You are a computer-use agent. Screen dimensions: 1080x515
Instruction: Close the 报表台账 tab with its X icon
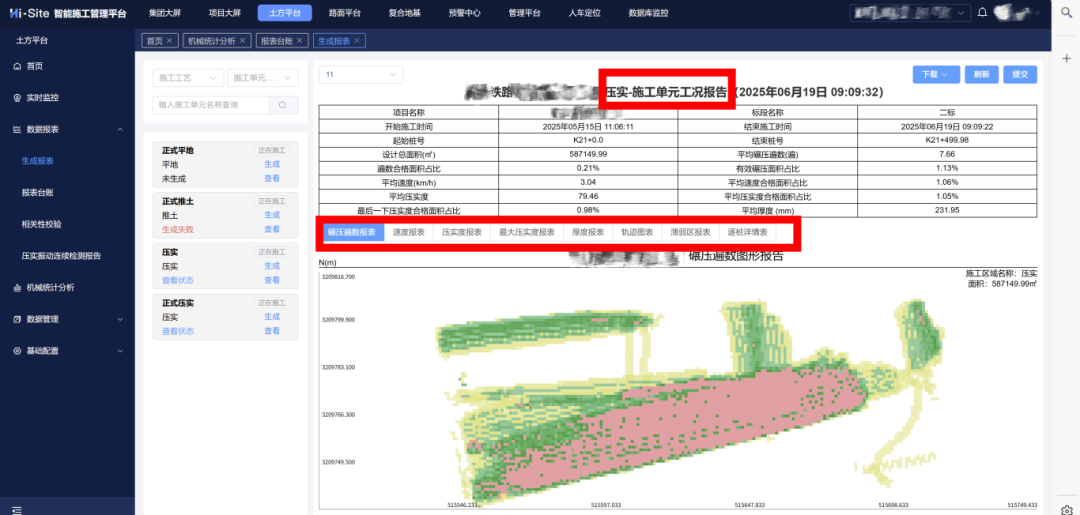pyautogui.click(x=301, y=41)
